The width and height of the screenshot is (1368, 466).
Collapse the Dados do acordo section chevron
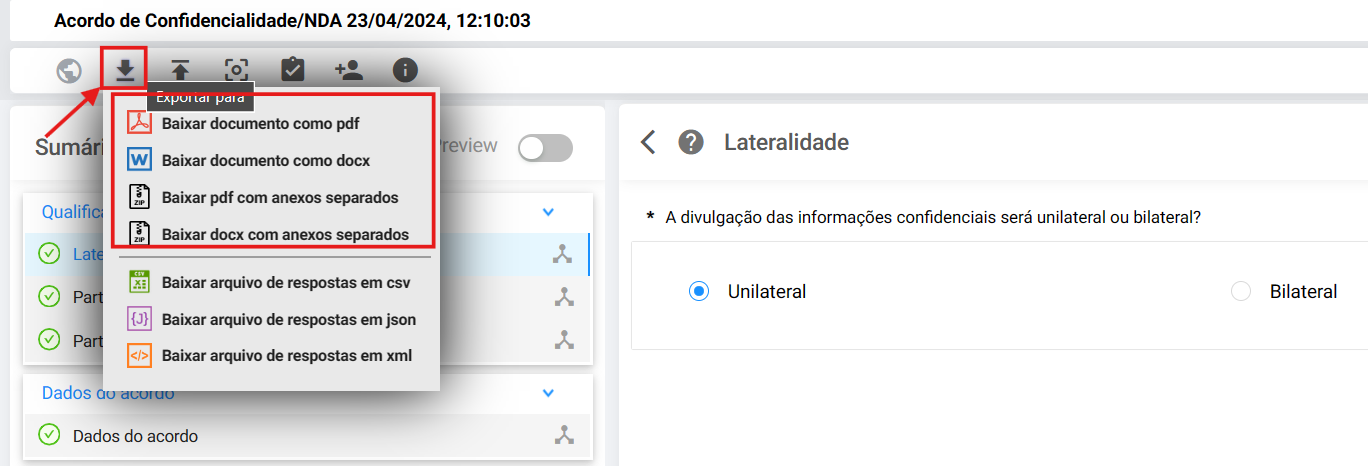(x=548, y=393)
